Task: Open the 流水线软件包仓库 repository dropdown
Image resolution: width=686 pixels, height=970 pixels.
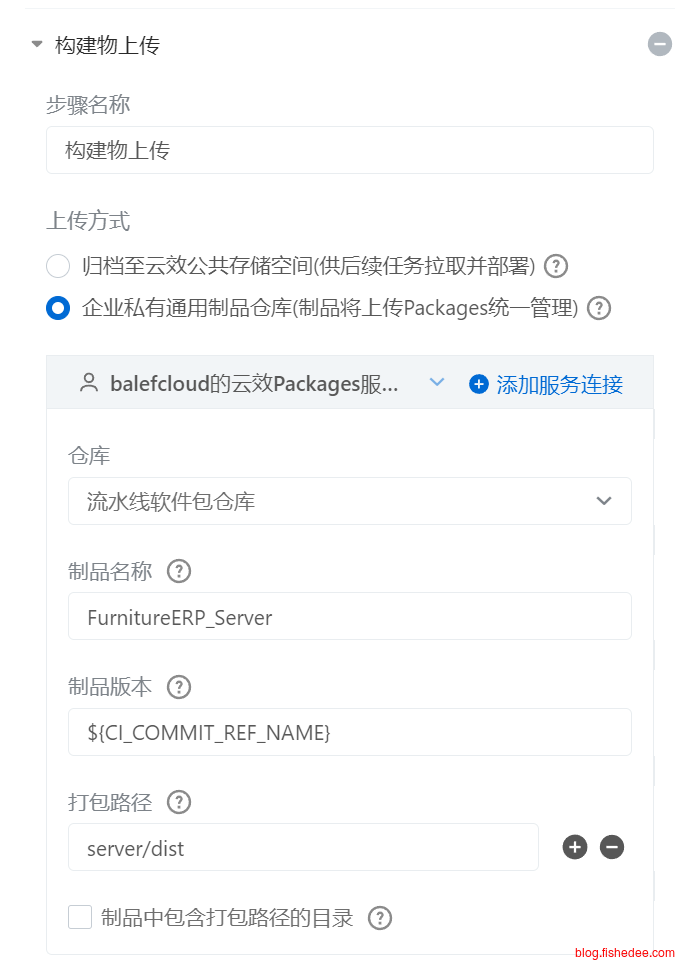Action: (349, 501)
